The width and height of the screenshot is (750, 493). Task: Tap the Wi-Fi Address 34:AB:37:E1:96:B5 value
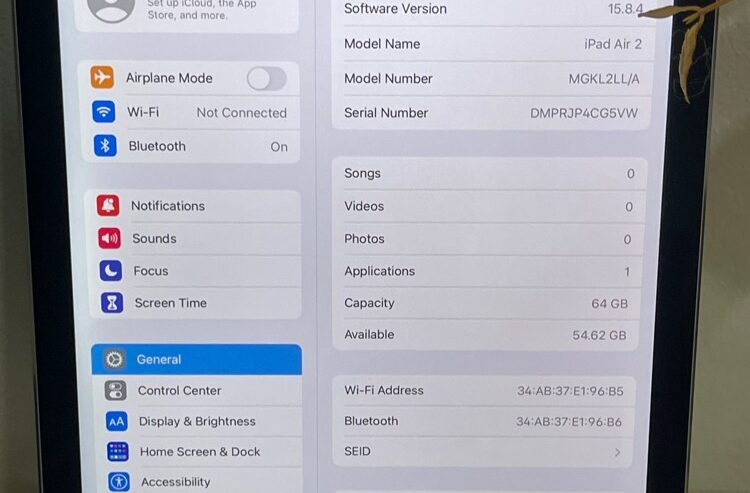point(570,391)
